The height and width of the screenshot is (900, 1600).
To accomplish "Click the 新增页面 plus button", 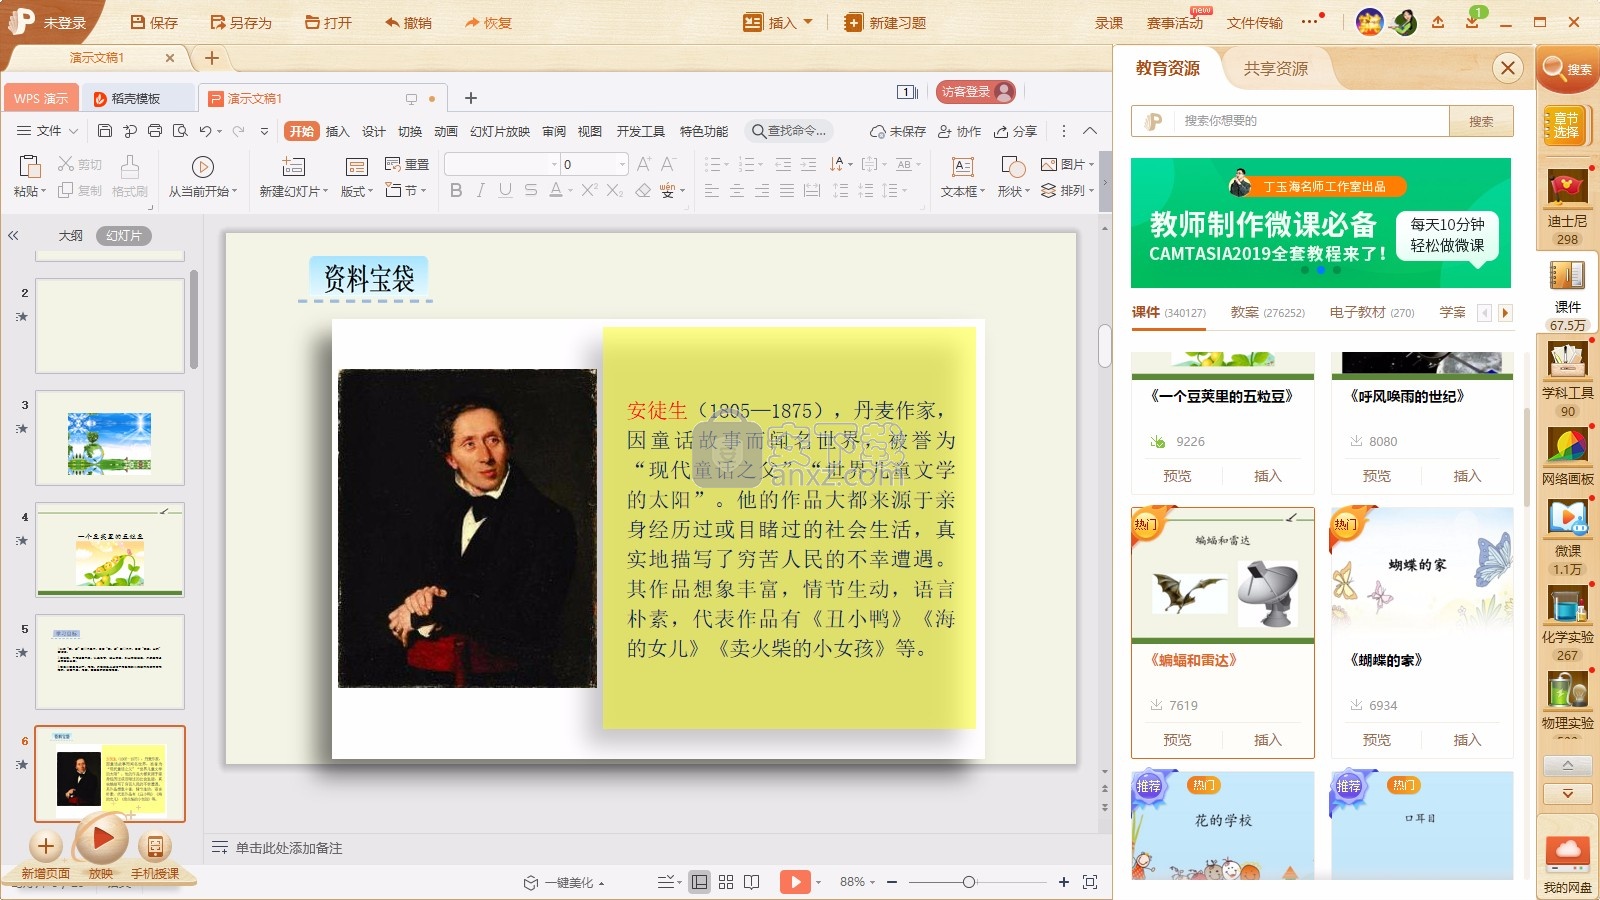I will pos(46,846).
